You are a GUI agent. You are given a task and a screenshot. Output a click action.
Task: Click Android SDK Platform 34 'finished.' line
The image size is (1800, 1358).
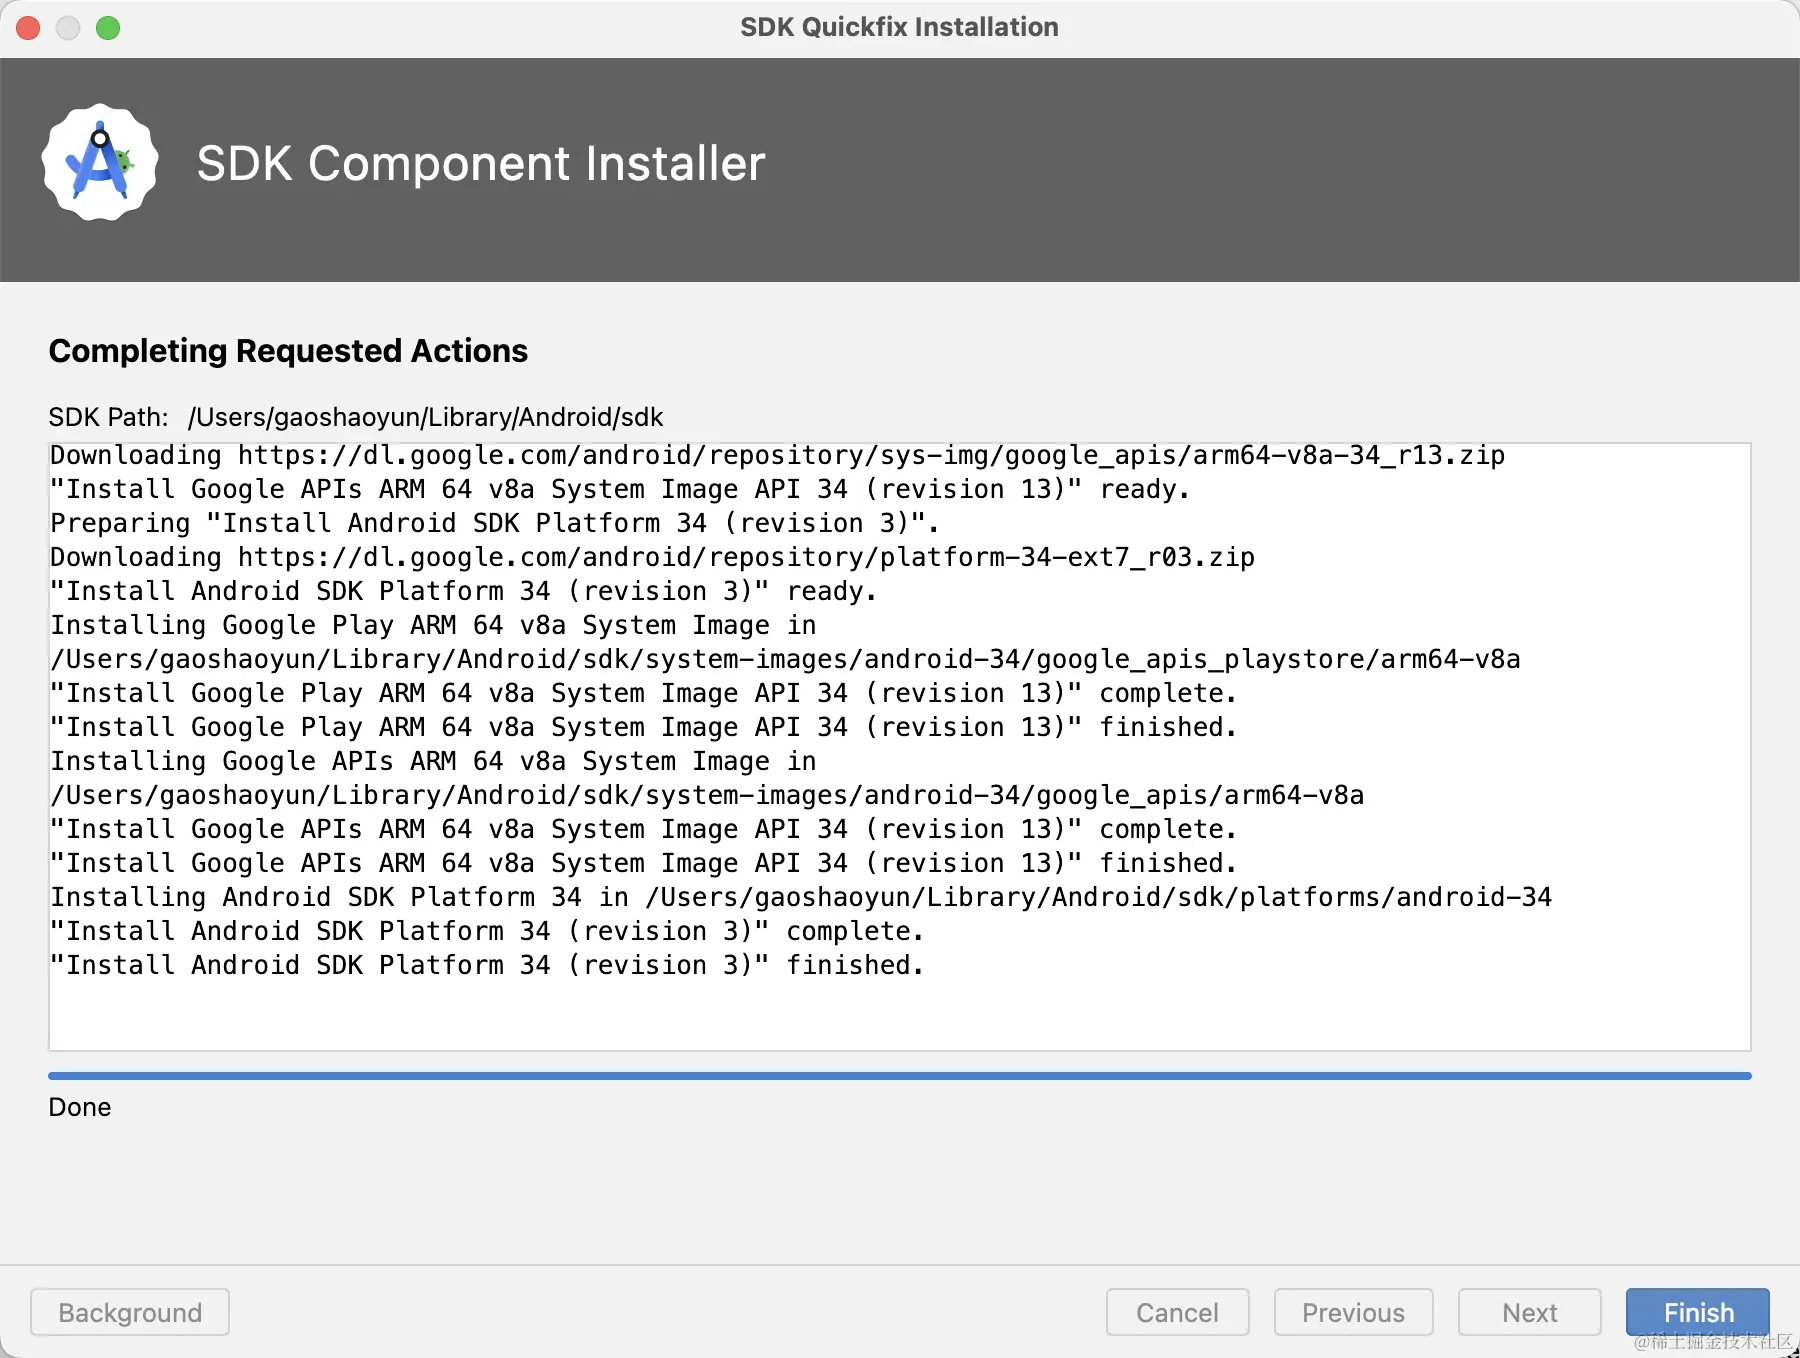coord(487,965)
